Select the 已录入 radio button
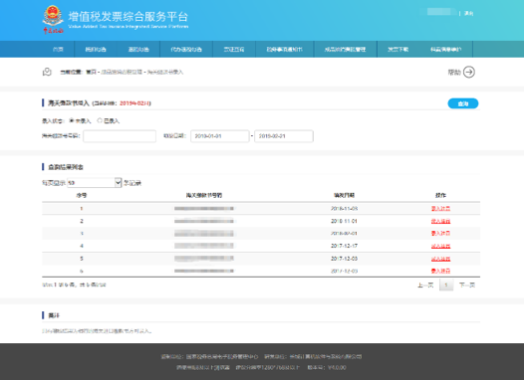The height and width of the screenshot is (381, 525). click(x=99, y=121)
